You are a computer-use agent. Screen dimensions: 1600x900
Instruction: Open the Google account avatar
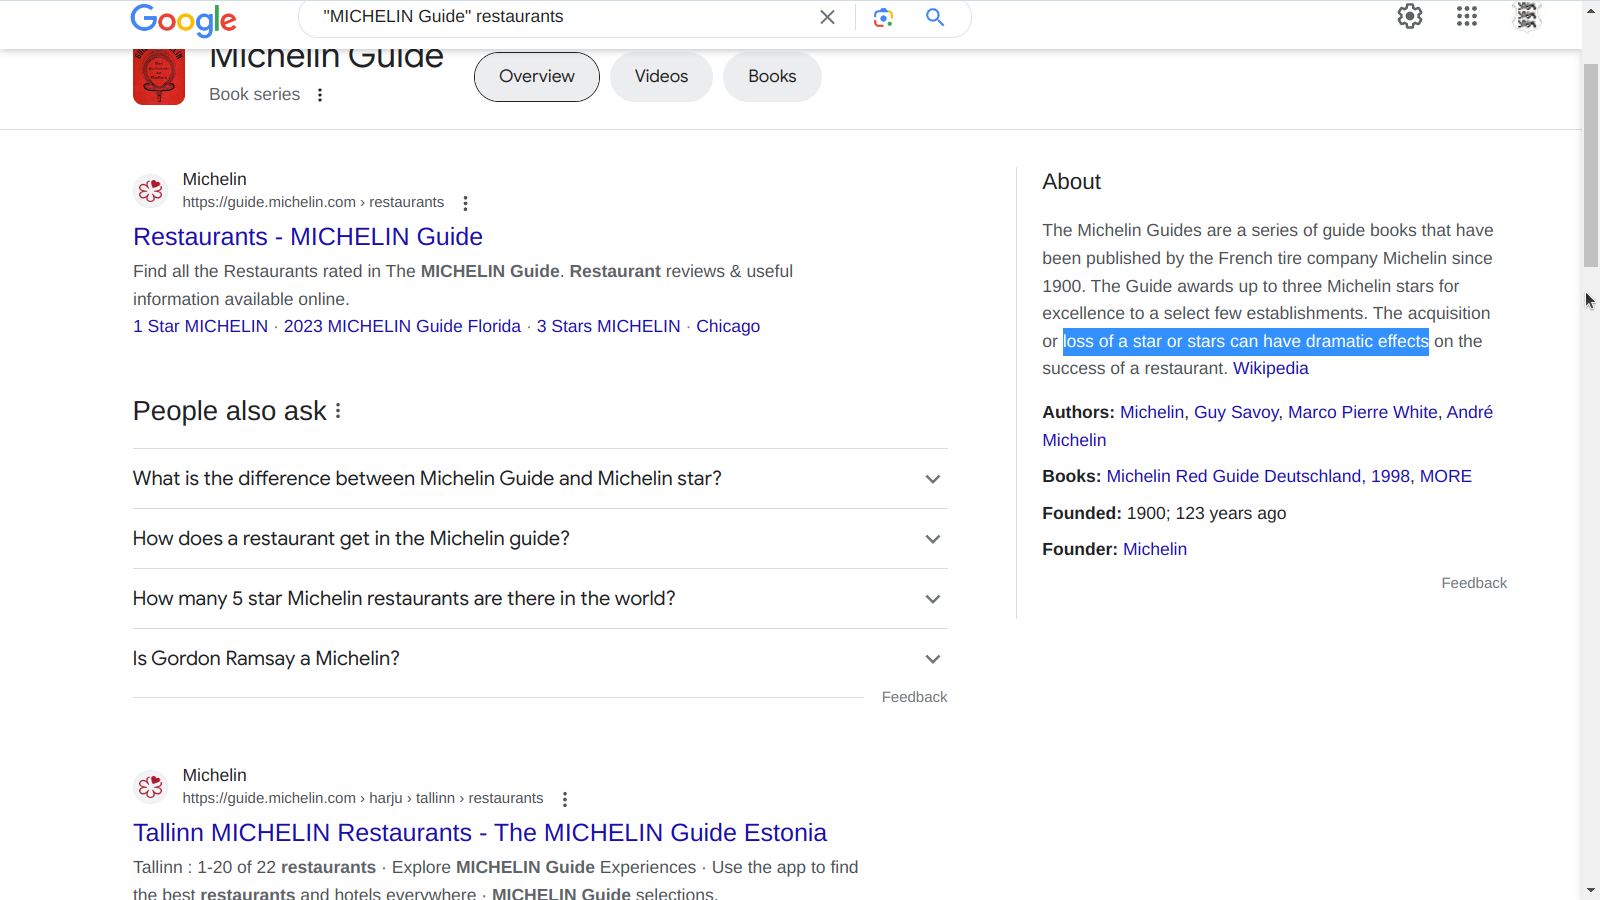[x=1527, y=16]
